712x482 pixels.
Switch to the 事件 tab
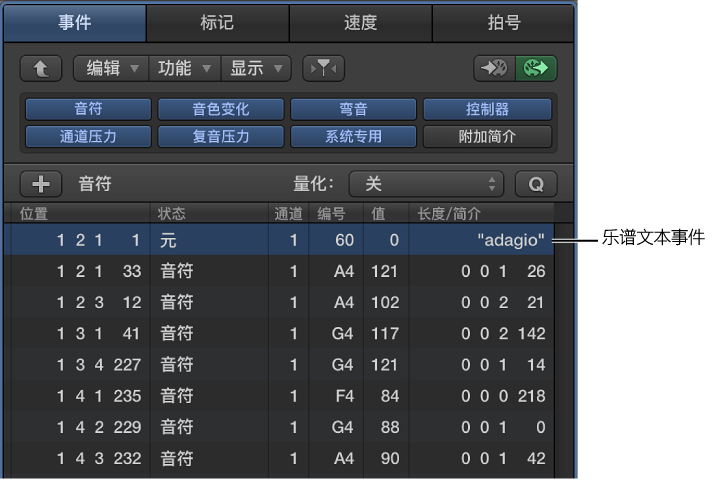75,22
